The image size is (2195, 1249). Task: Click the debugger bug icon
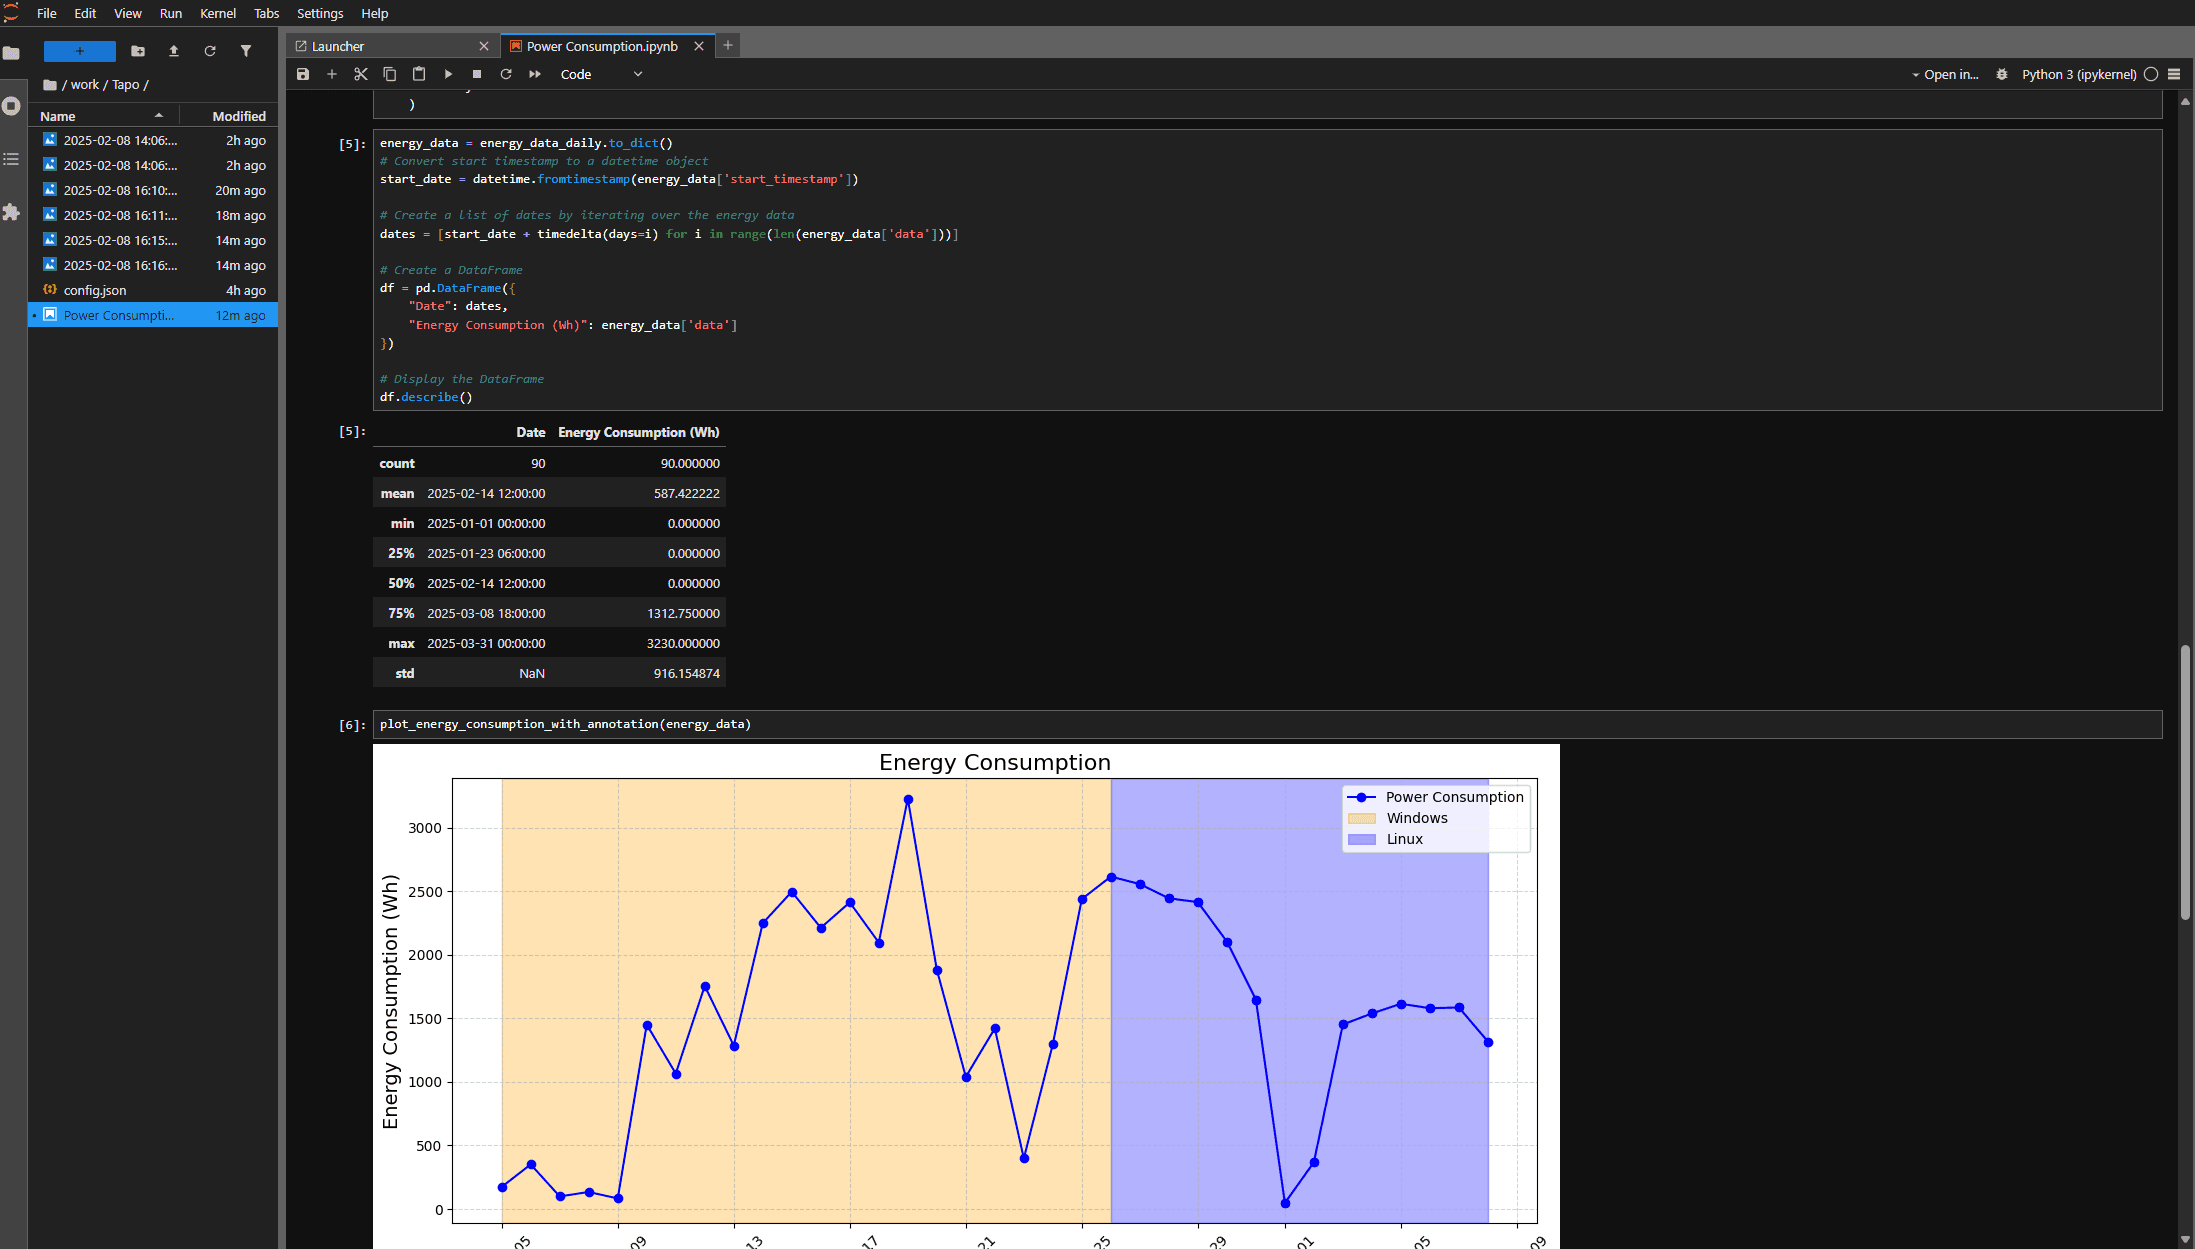click(x=2002, y=74)
